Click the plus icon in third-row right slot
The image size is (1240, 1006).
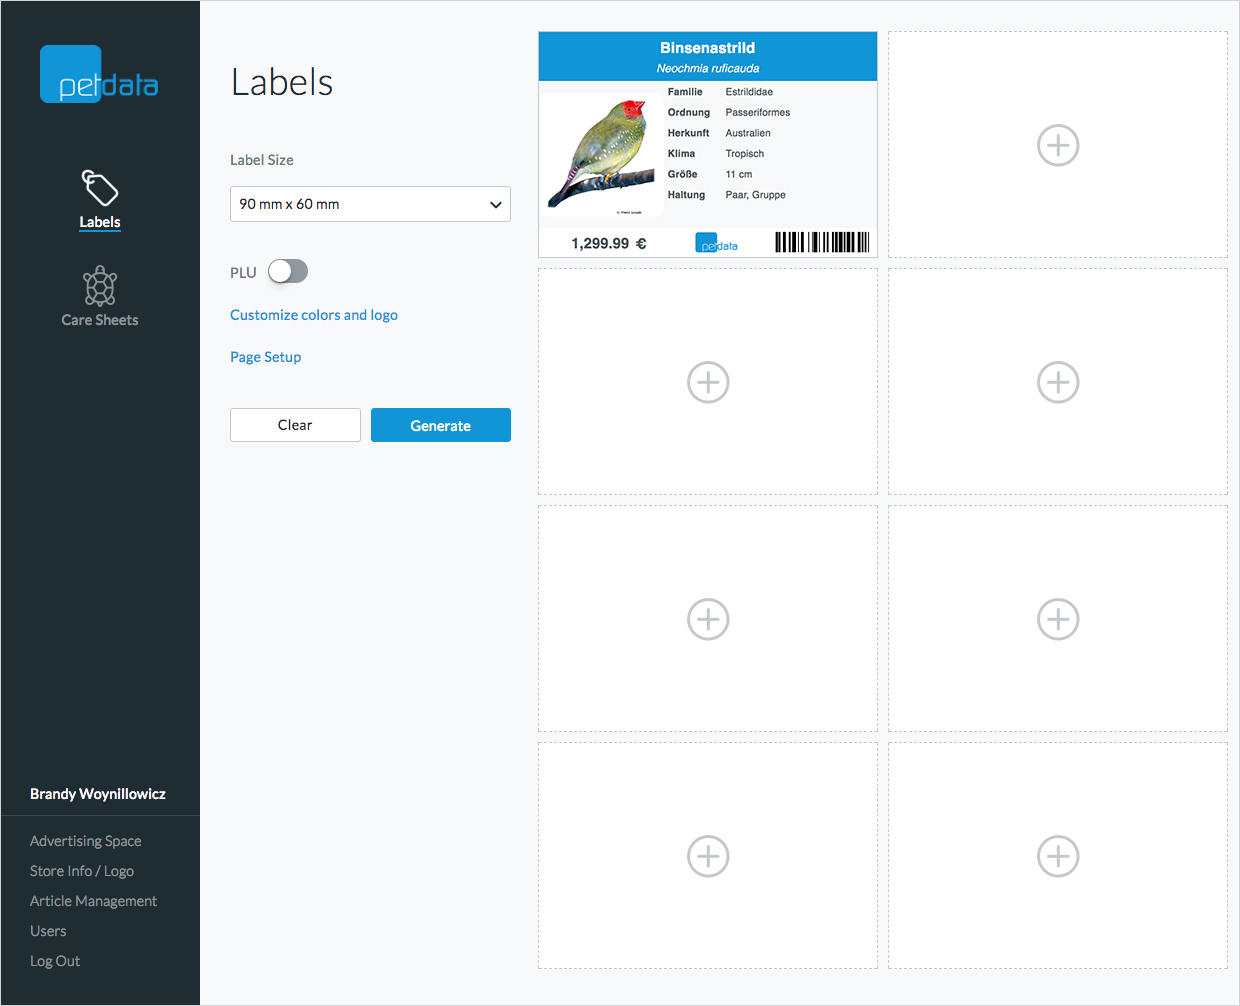pyautogui.click(x=1058, y=619)
